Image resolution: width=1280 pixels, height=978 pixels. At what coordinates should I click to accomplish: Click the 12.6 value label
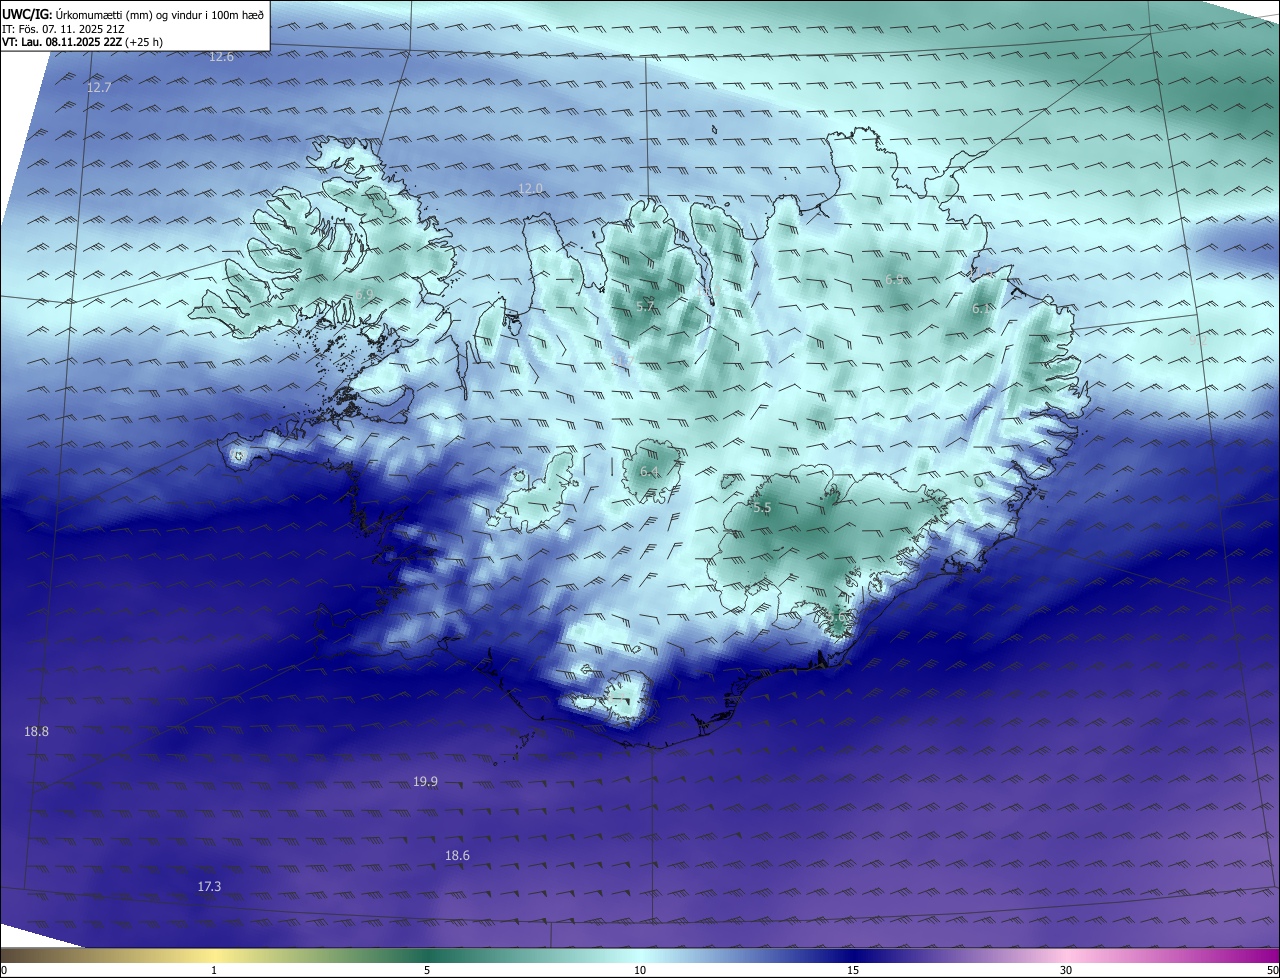(x=221, y=57)
